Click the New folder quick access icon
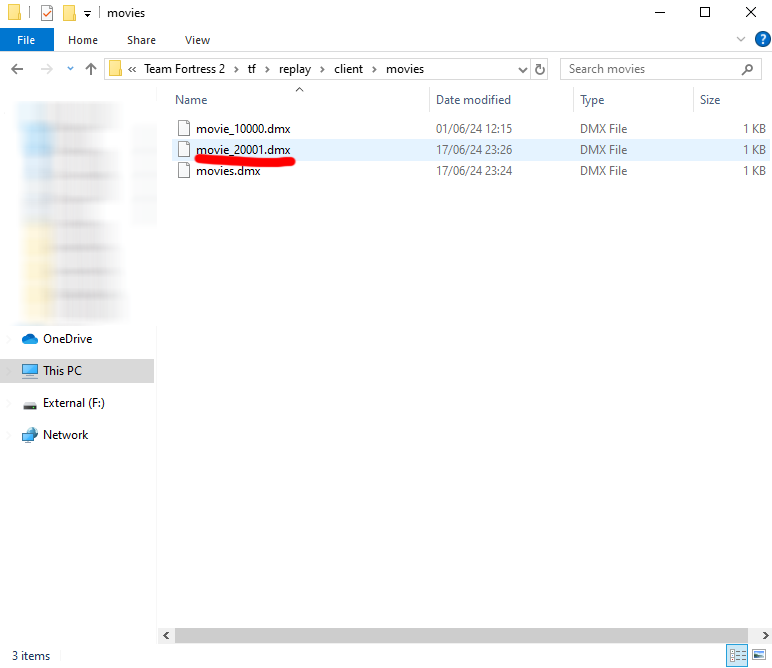This screenshot has width=772, height=668. (x=69, y=13)
